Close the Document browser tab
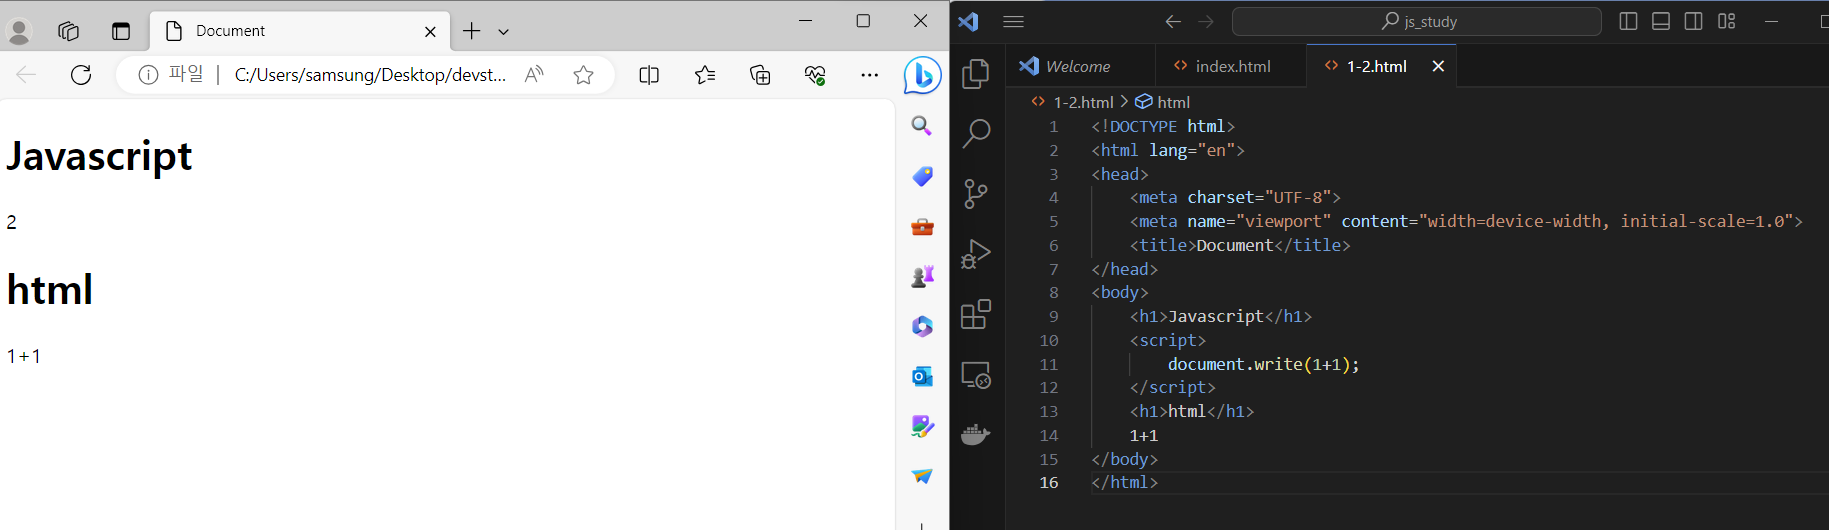The width and height of the screenshot is (1829, 530). pos(430,32)
